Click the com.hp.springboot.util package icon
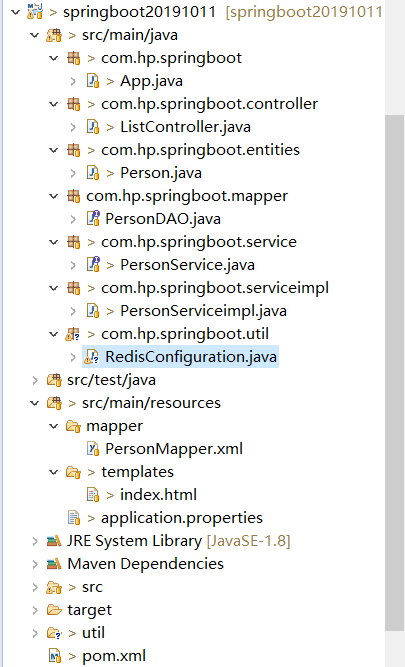 tap(73, 334)
